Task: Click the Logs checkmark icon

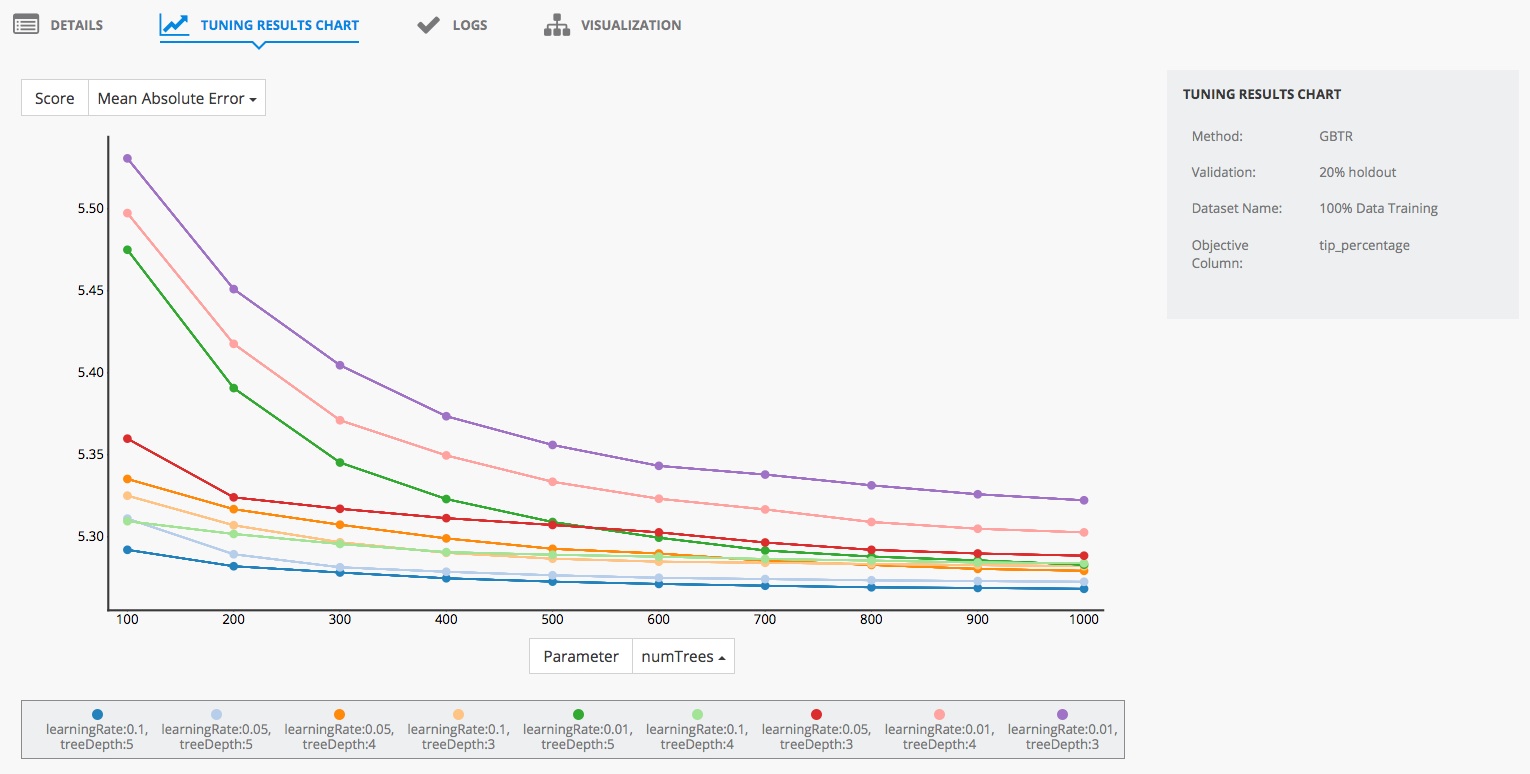Action: (x=429, y=25)
